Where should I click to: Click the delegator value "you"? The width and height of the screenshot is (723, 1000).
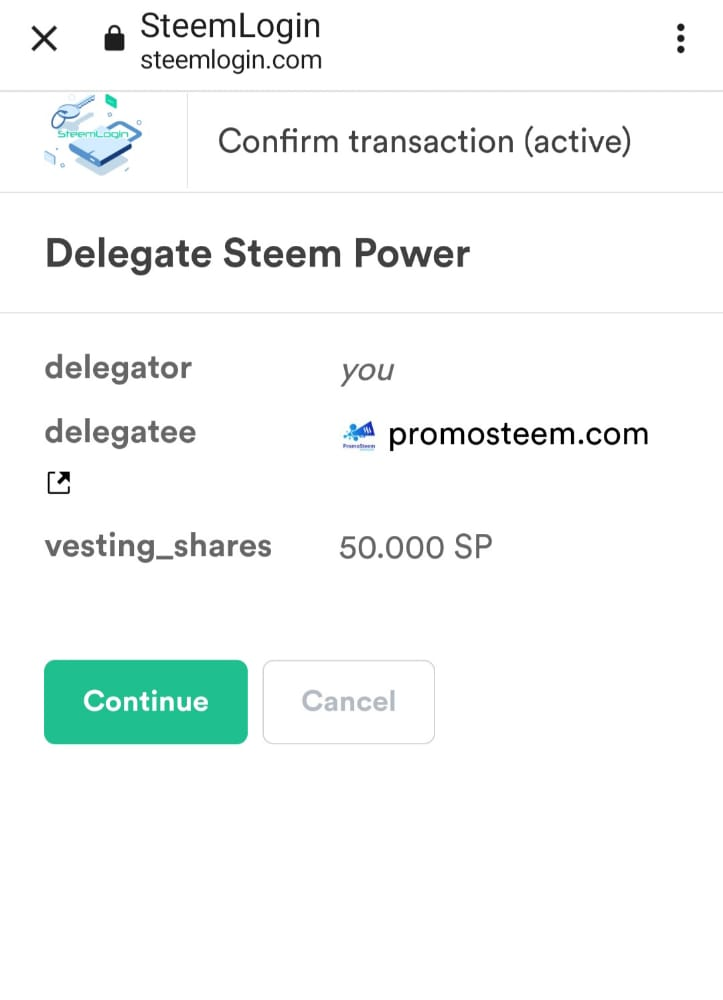[367, 371]
